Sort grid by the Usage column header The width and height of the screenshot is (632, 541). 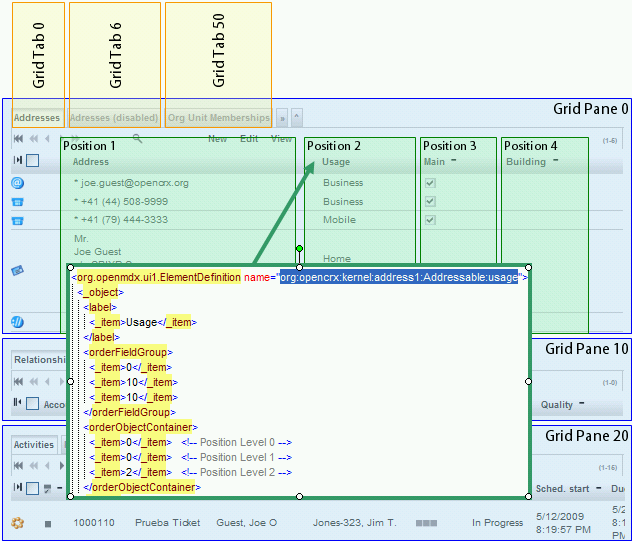pyautogui.click(x=336, y=162)
